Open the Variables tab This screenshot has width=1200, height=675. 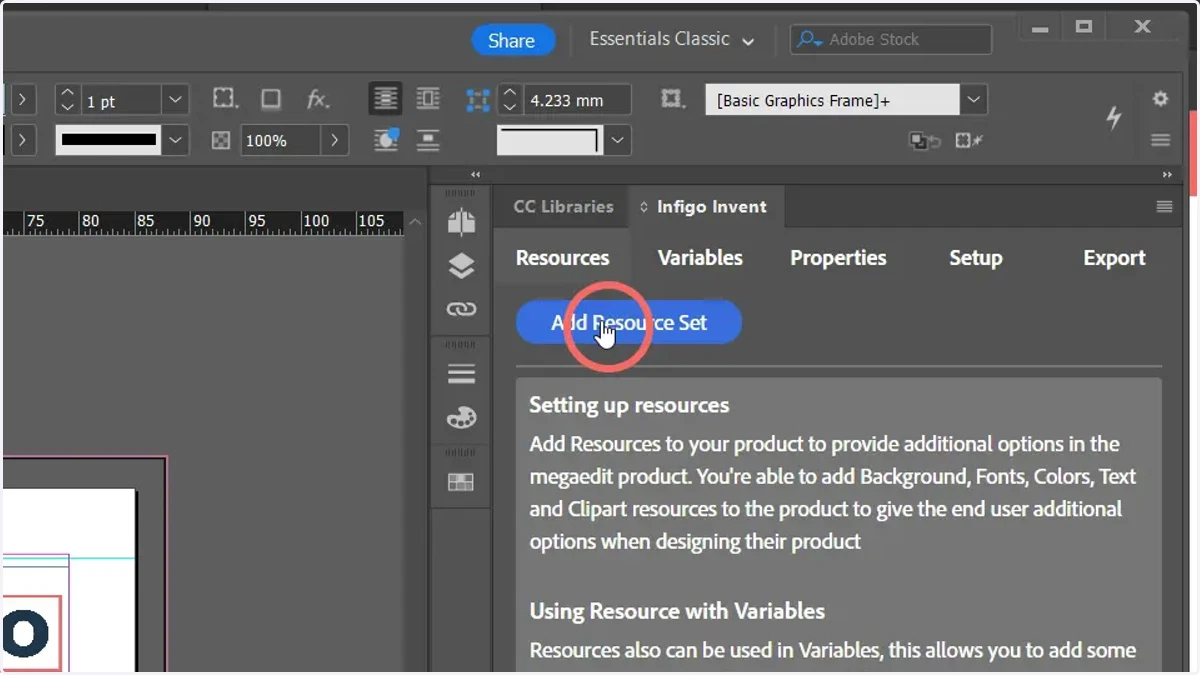tap(700, 258)
